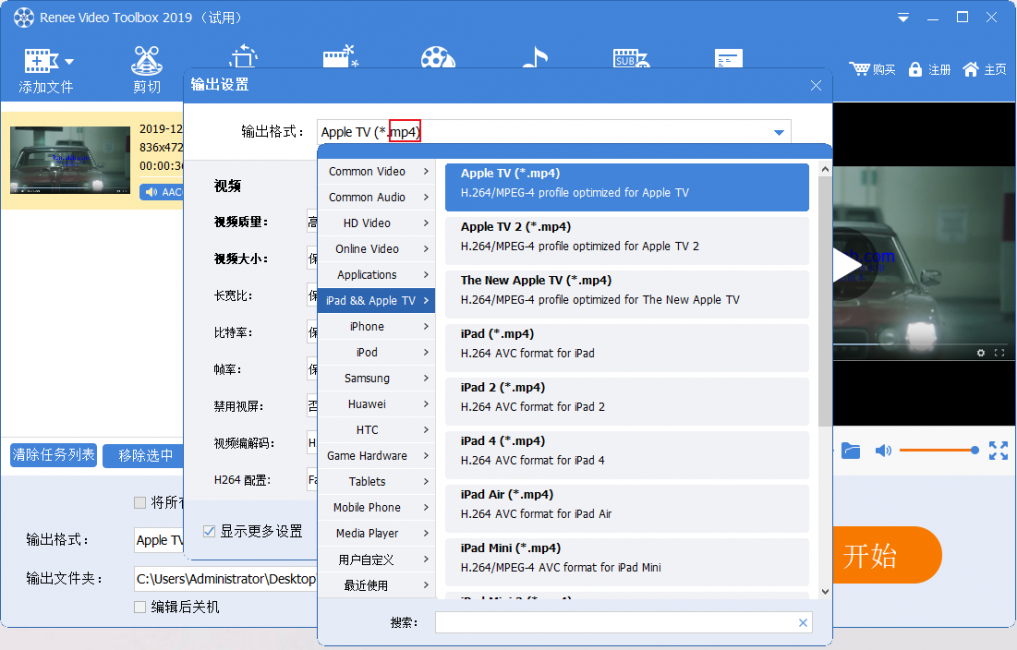Open the opening/ending text tool icon
This screenshot has width=1017, height=650.
point(728,58)
